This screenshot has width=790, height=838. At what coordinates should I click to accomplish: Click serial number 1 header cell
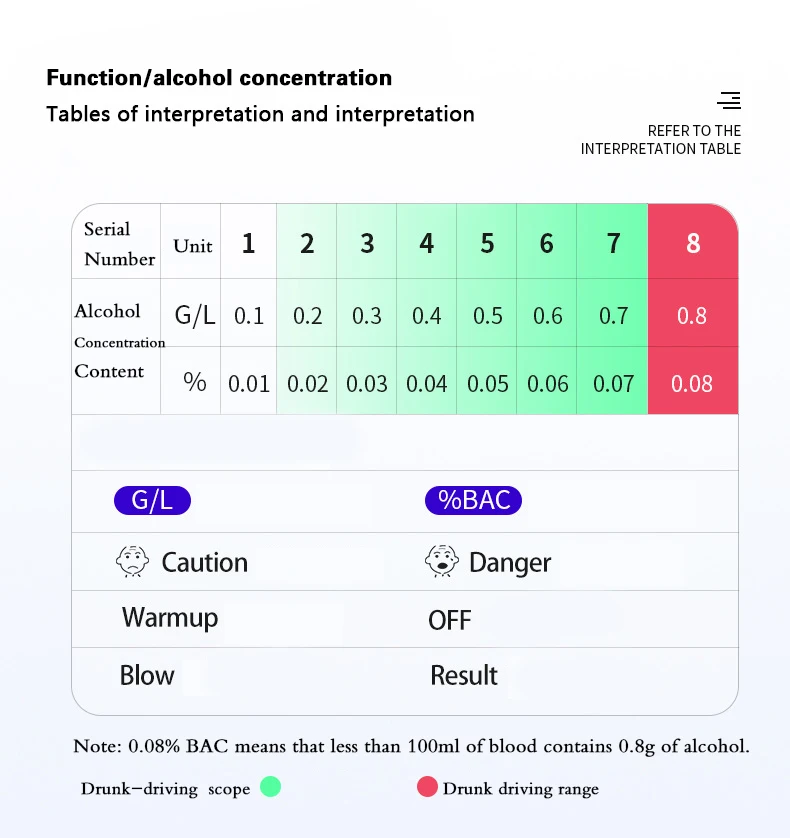[x=249, y=241]
